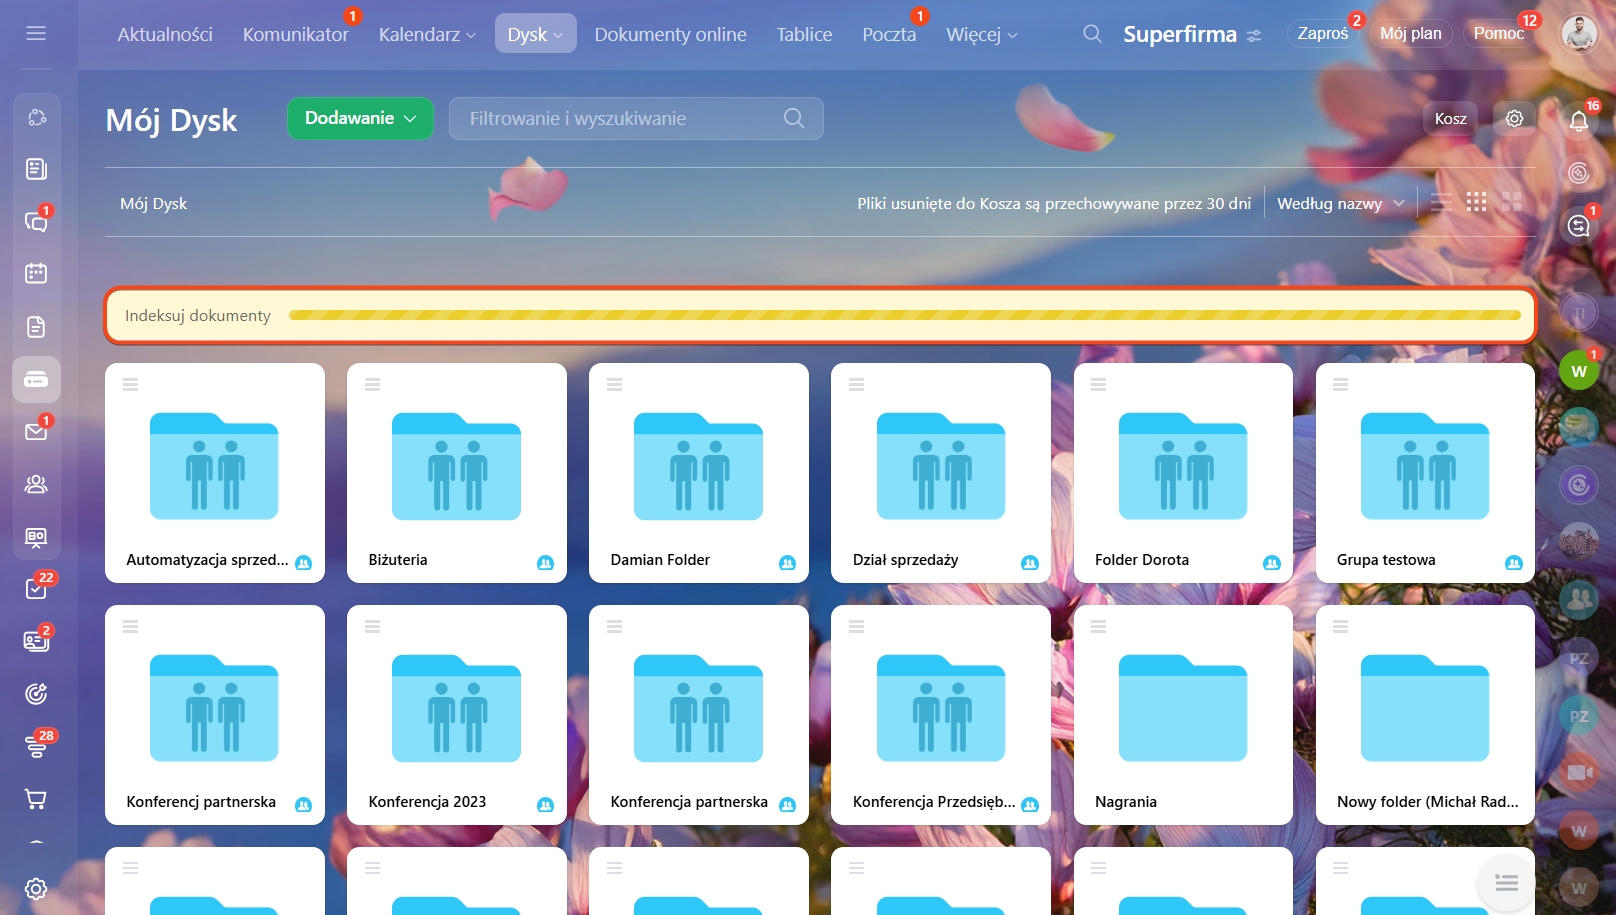Open sidebar funnel icon with 28 badge
1616x915 pixels.
coord(36,746)
